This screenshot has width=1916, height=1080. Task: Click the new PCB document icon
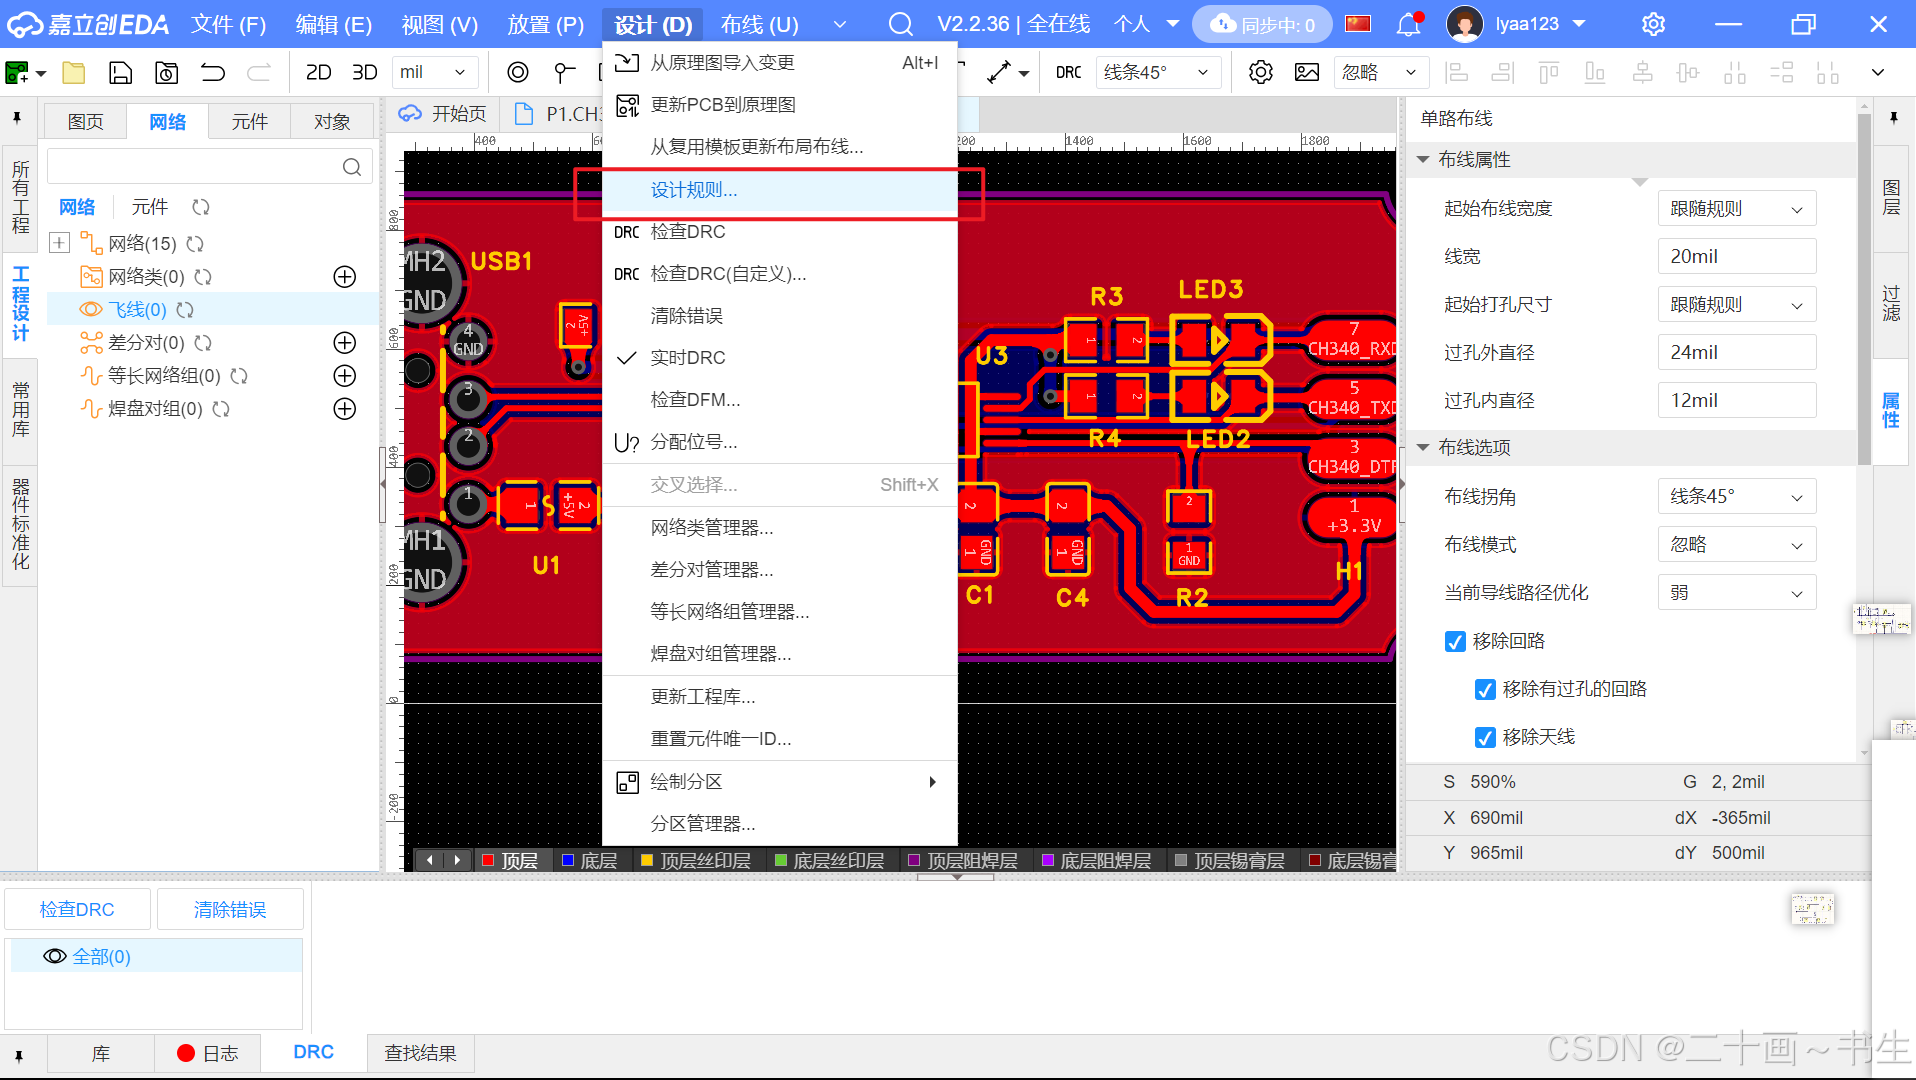[x=18, y=73]
